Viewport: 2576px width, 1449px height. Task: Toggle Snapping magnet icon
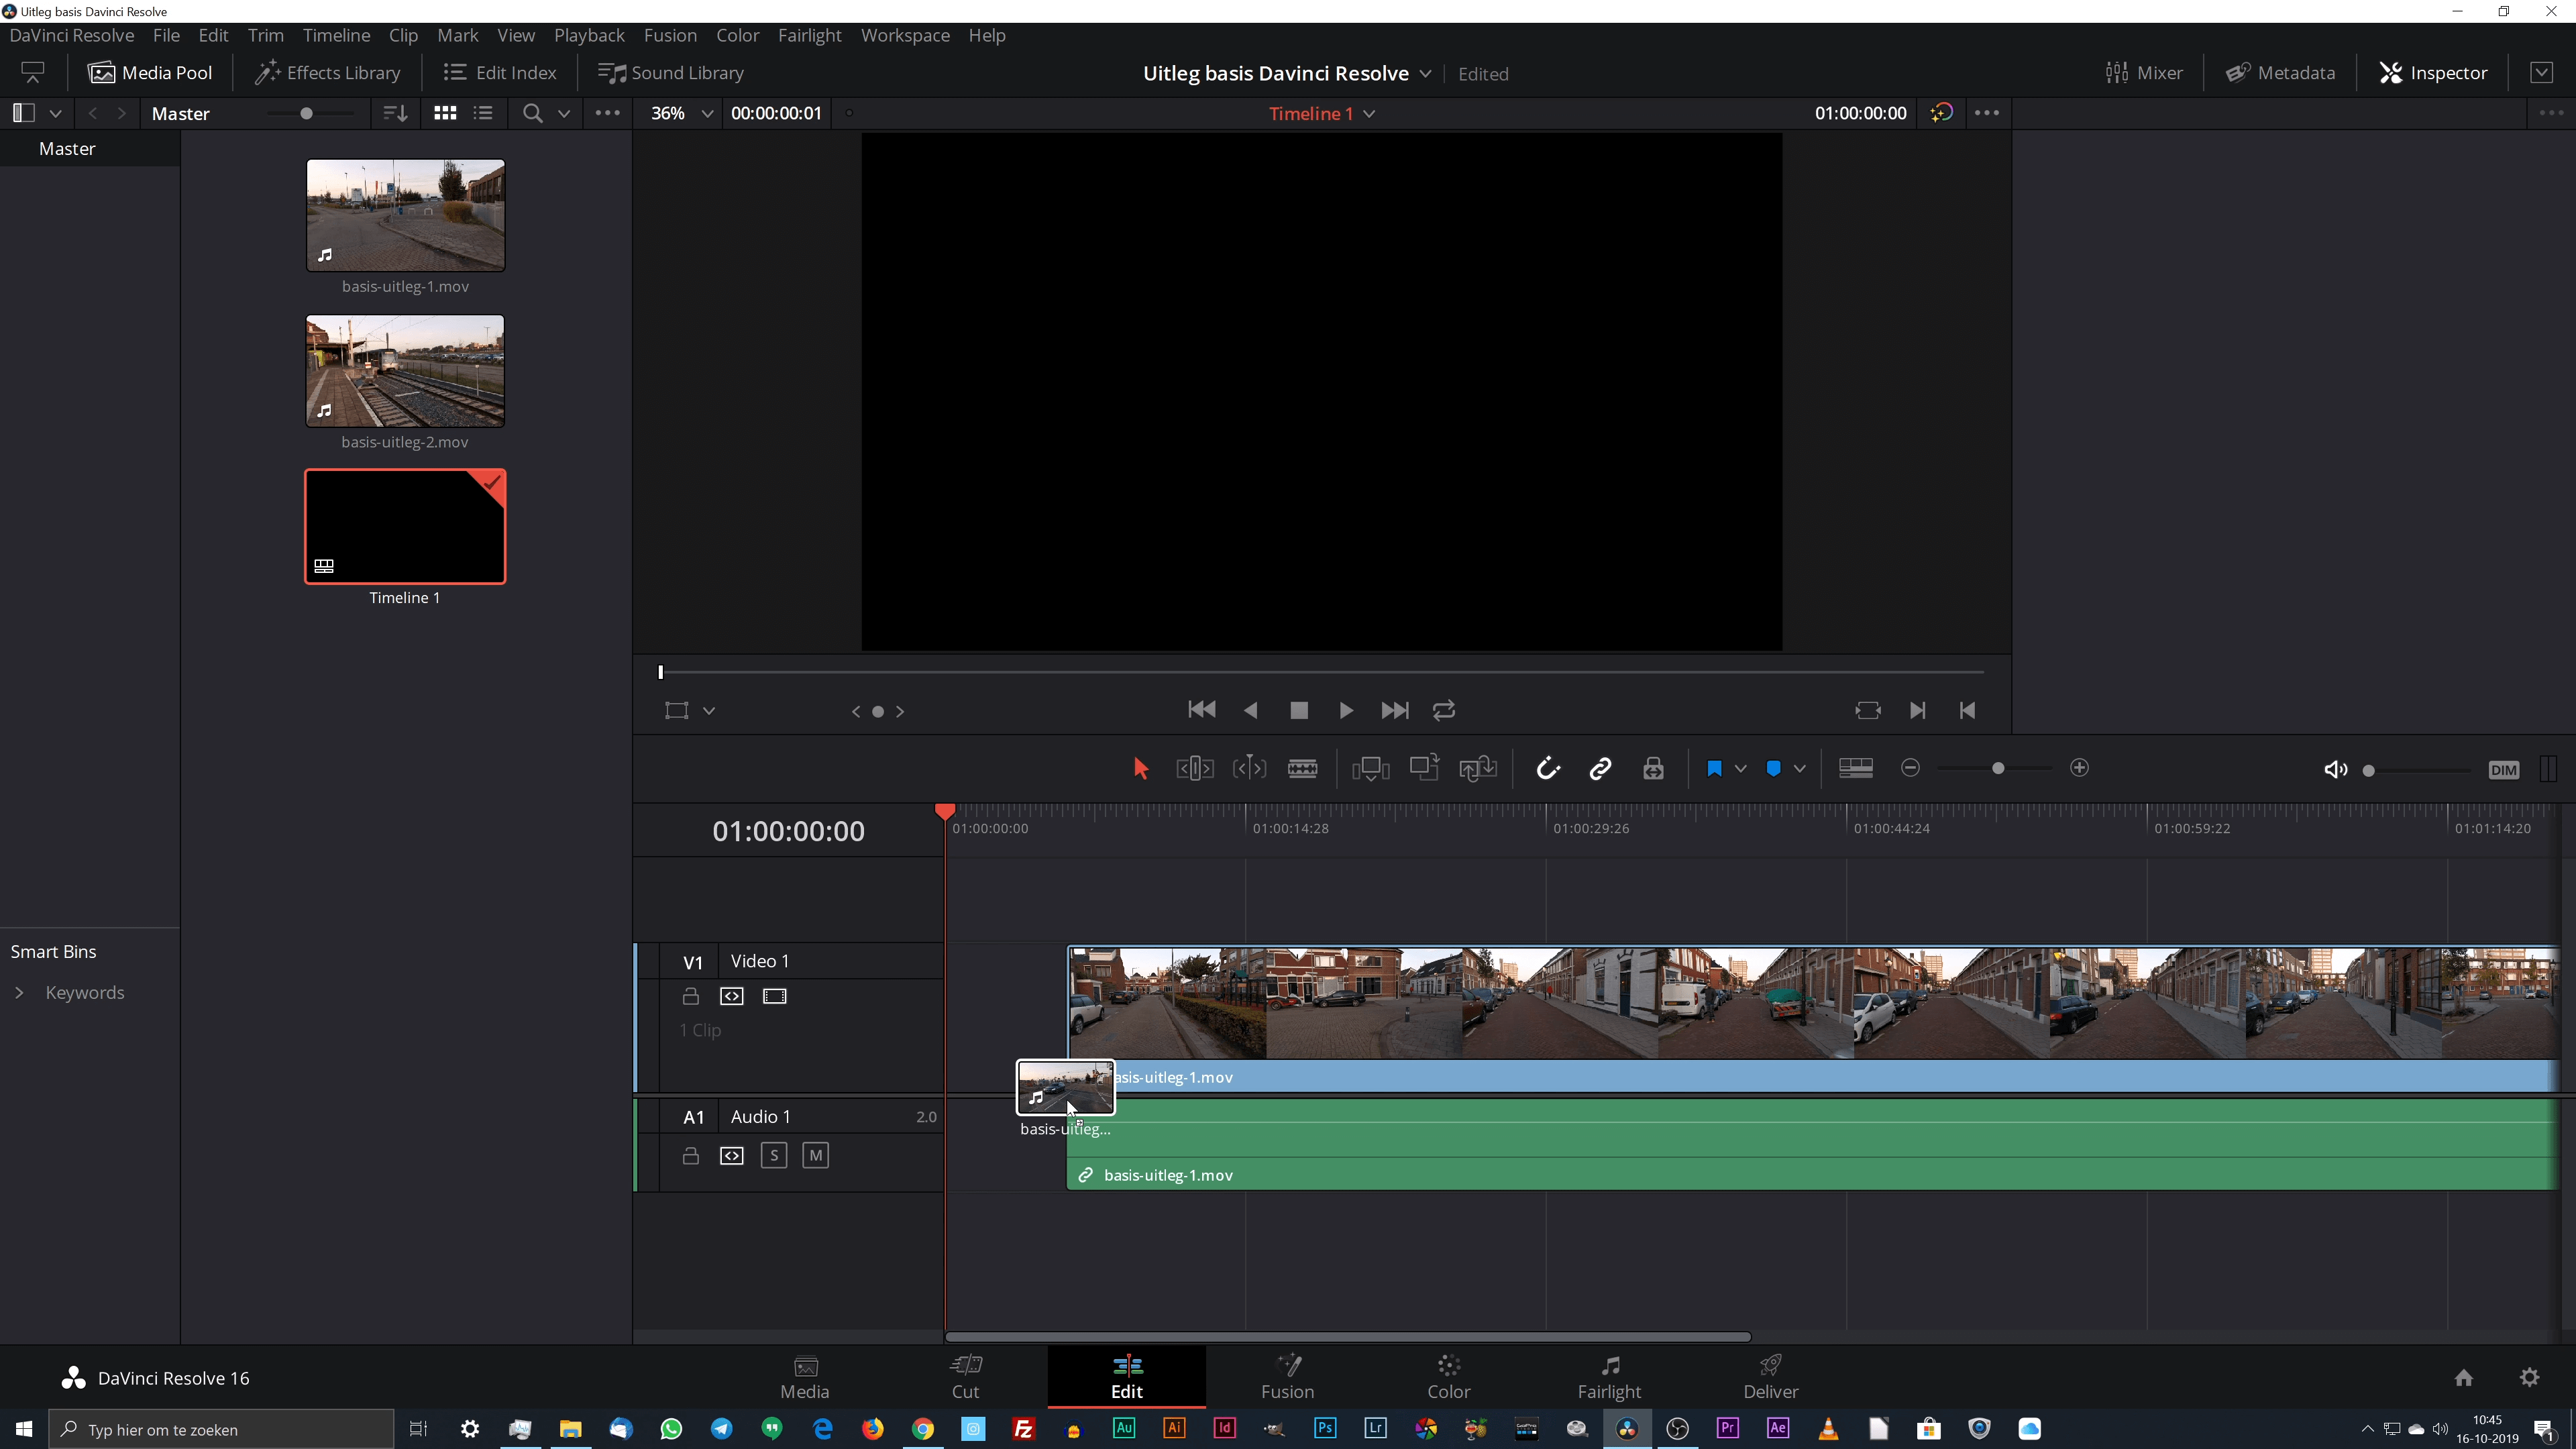click(1547, 768)
